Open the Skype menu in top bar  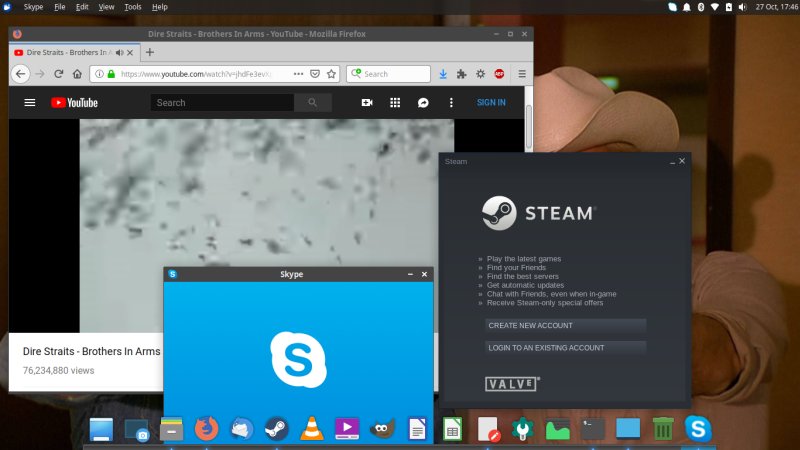click(x=33, y=7)
